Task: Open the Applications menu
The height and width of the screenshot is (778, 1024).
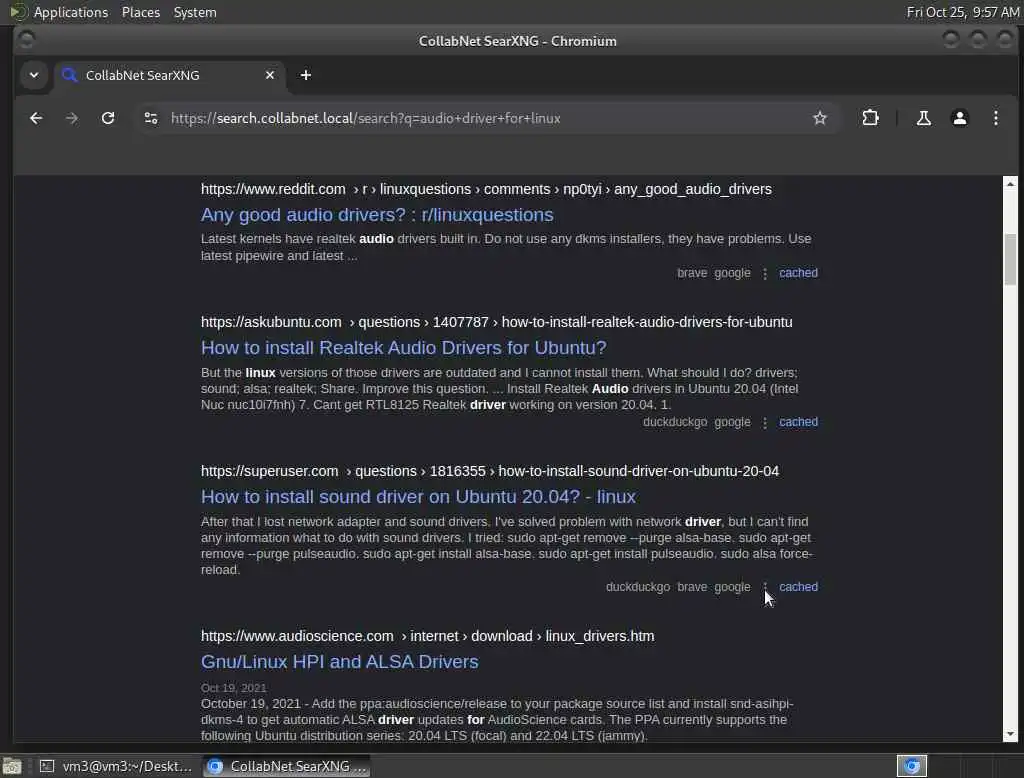Action: [x=71, y=12]
